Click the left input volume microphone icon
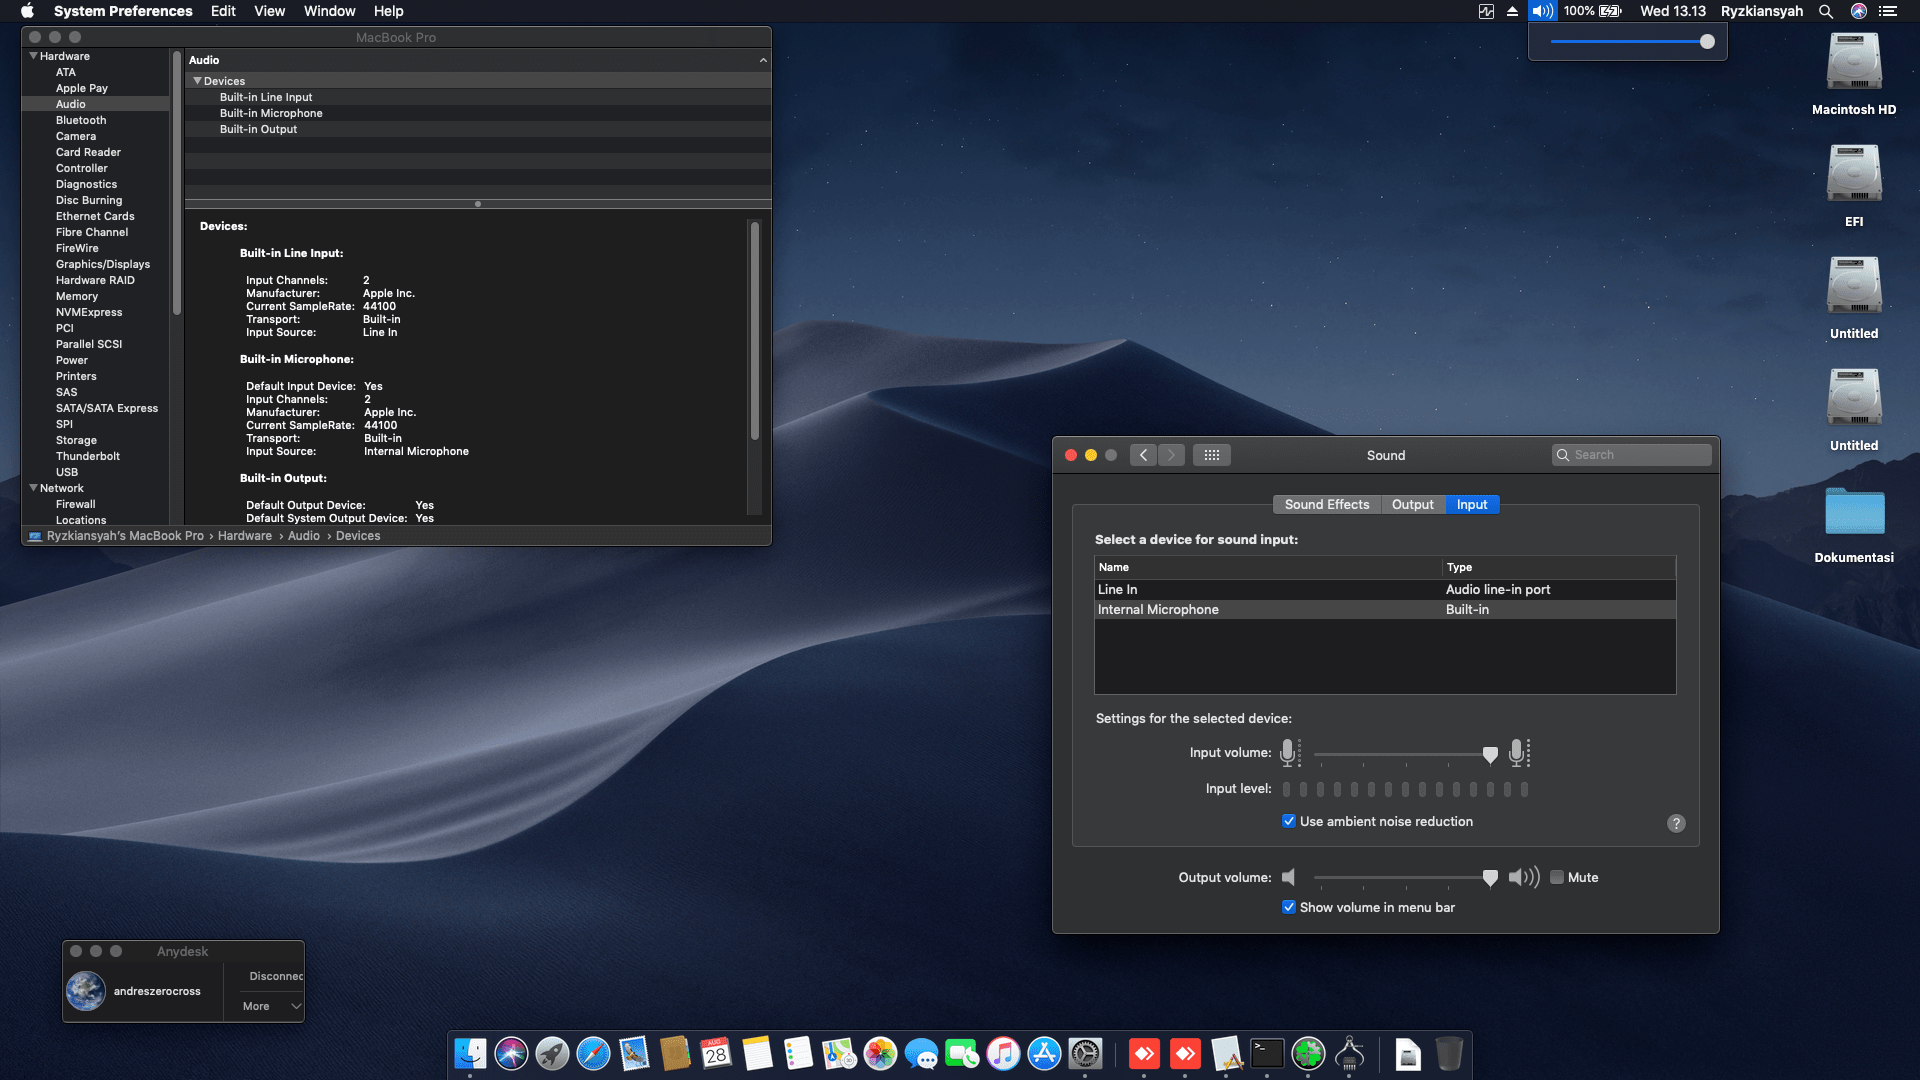The height and width of the screenshot is (1080, 1920). 1290,754
